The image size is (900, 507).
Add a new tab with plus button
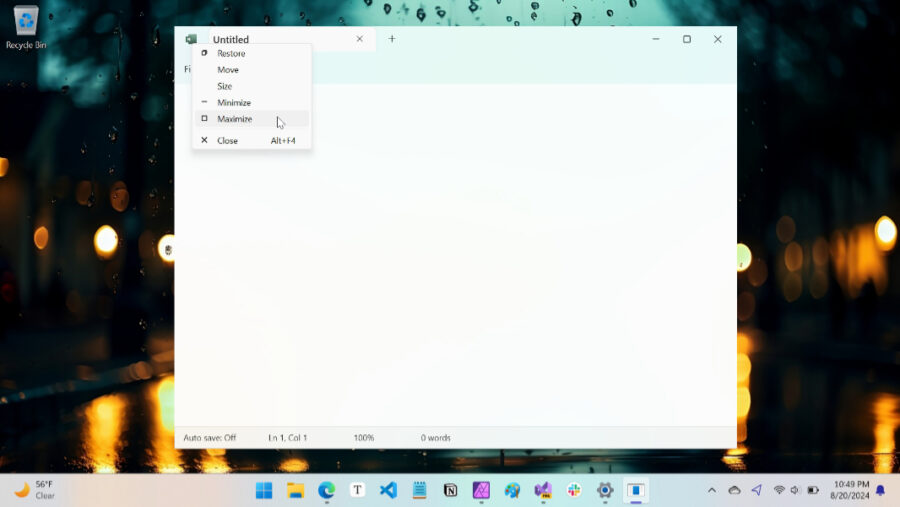coord(392,39)
